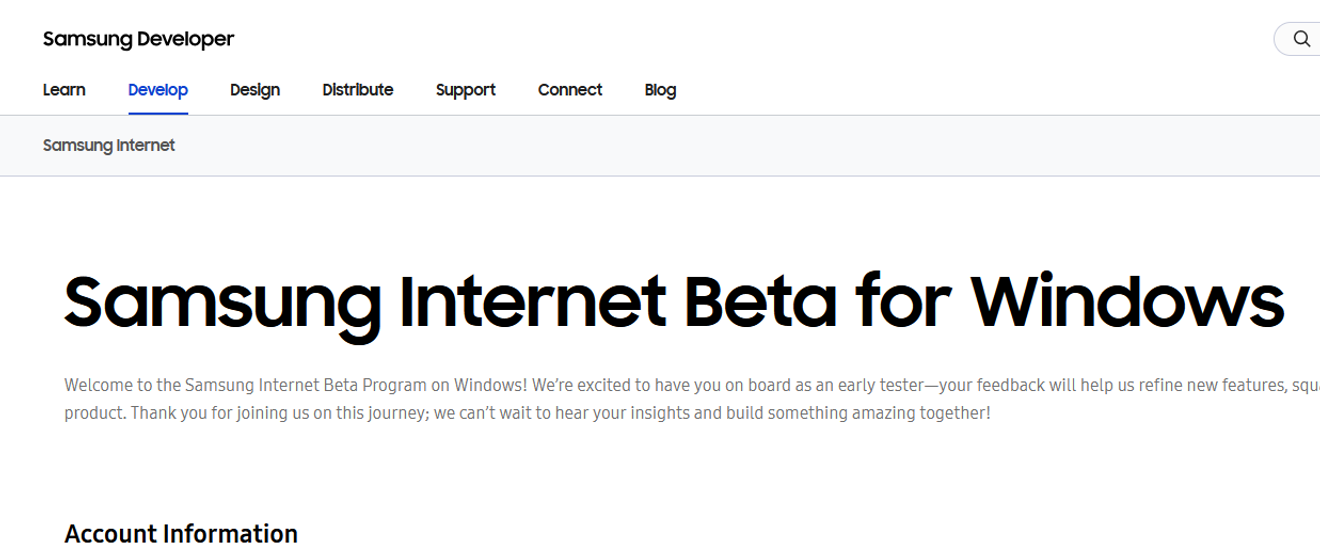The image size is (1320, 557).
Task: Go to the Distribute section
Action: [x=358, y=90]
